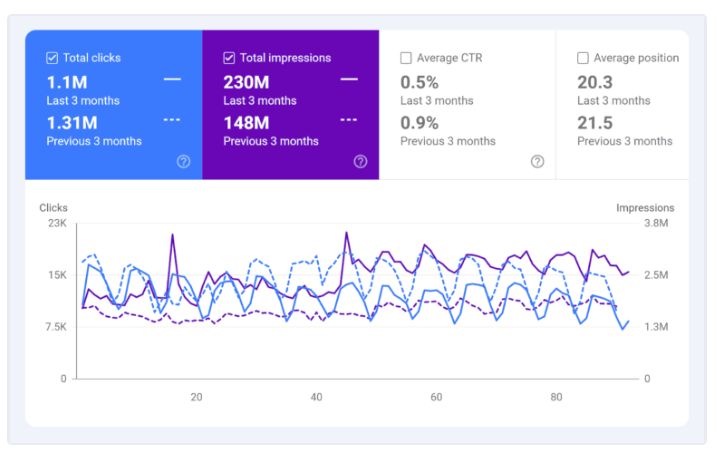Image resolution: width=717 pixels, height=456 pixels.
Task: Click the Impressions axis label
Action: tap(645, 208)
